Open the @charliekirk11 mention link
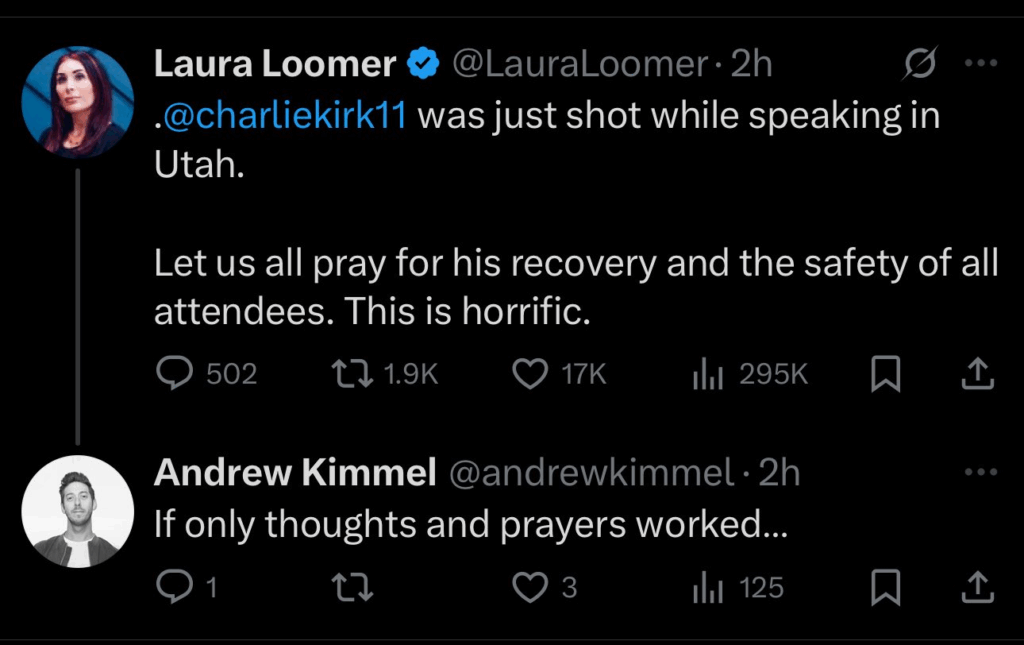The height and width of the screenshot is (645, 1024). coord(284,116)
